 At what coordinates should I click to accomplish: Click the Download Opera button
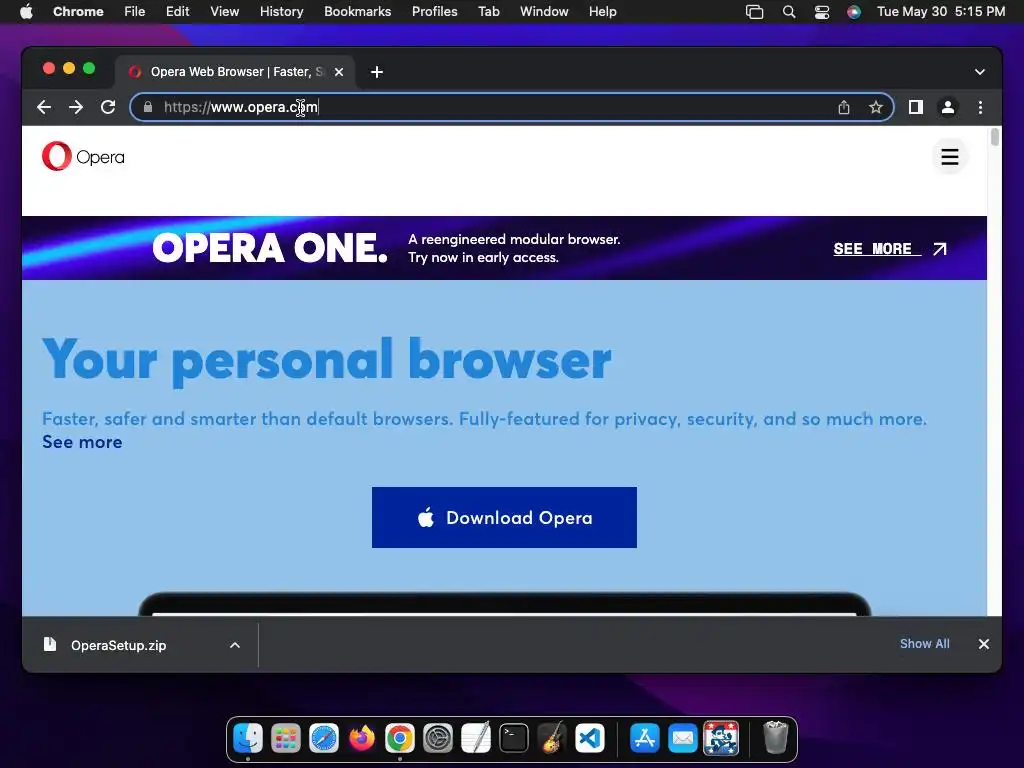(x=504, y=517)
